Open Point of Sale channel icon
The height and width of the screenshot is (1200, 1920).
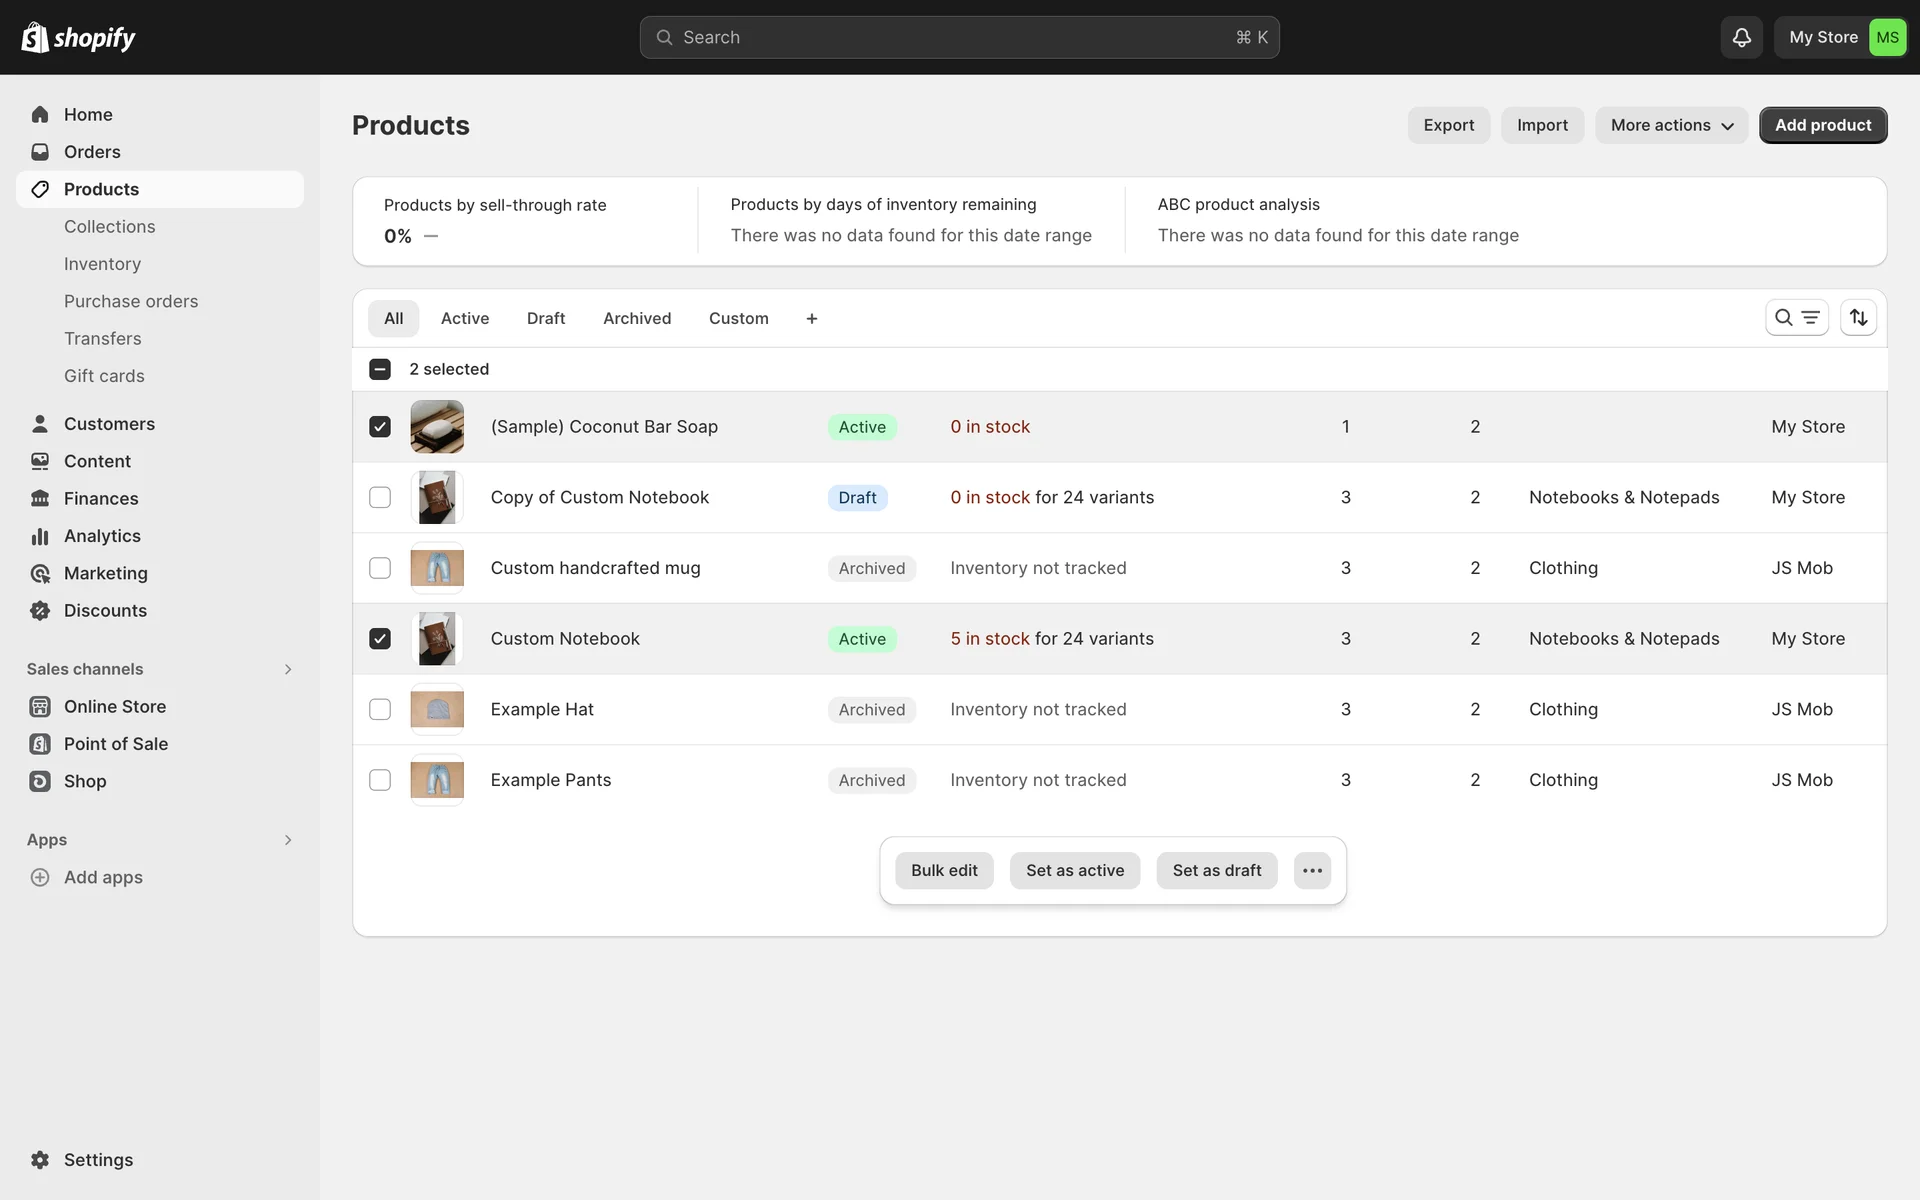click(40, 744)
